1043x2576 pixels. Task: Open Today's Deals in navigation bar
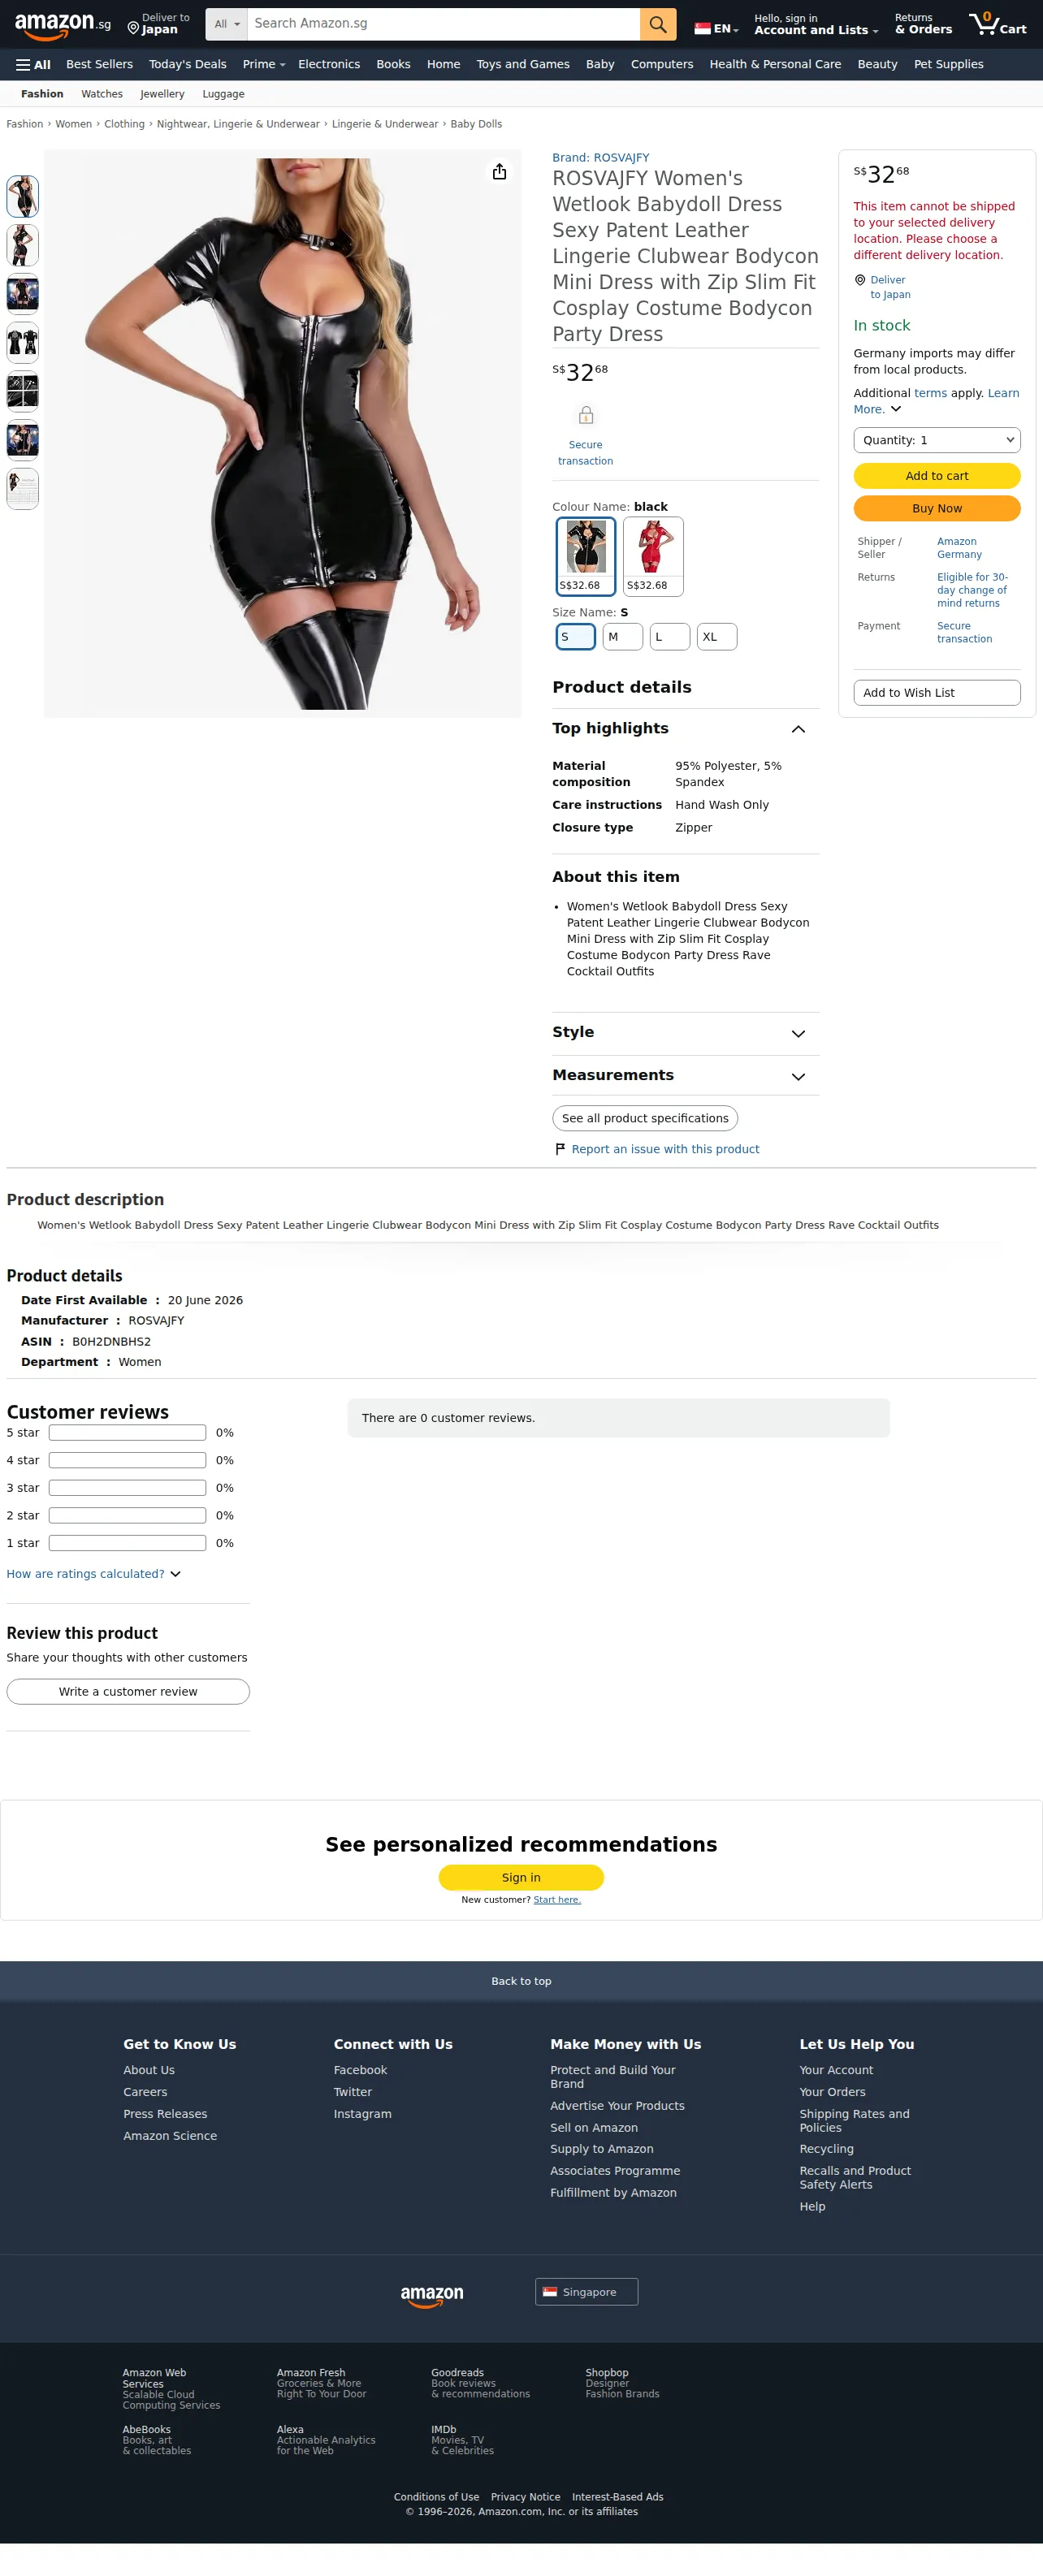coord(188,64)
